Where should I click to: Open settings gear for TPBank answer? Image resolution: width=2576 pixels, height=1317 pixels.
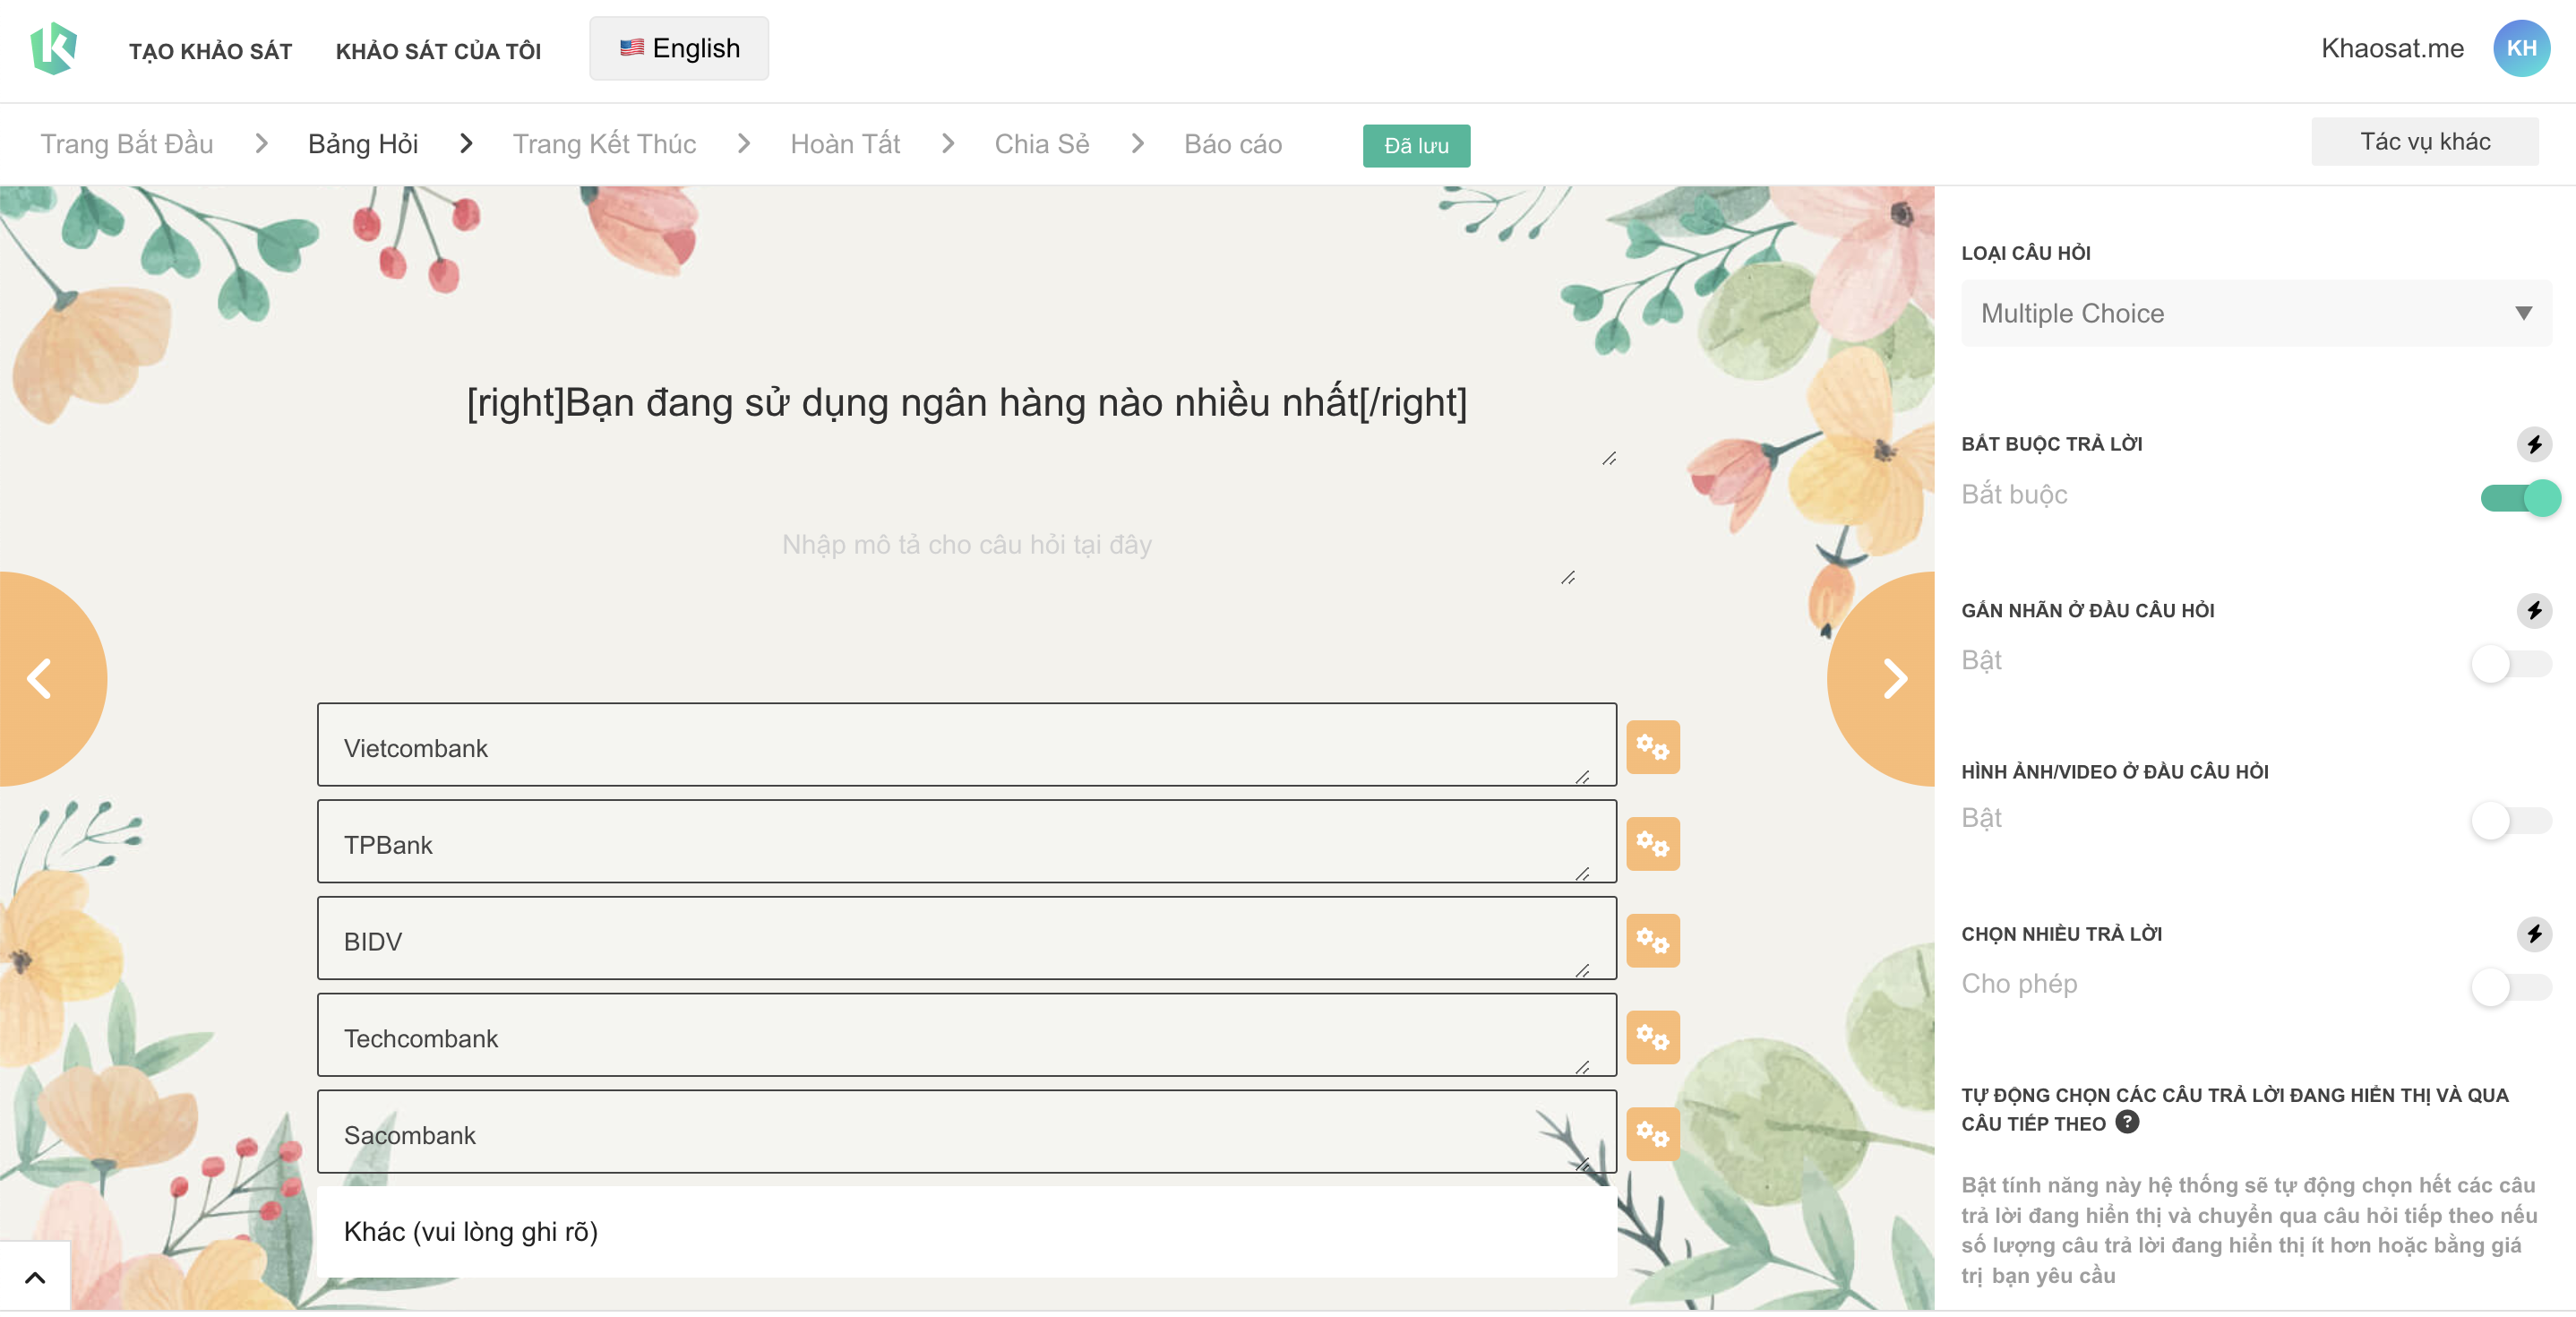(1652, 844)
